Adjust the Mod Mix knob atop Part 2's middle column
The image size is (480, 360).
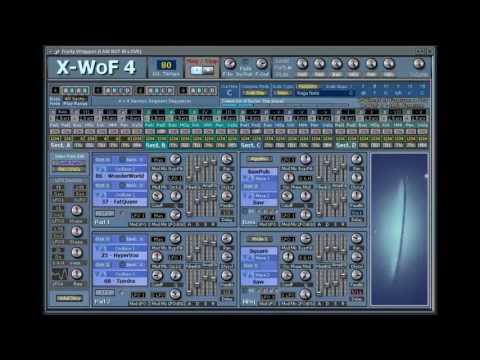pos(175,239)
